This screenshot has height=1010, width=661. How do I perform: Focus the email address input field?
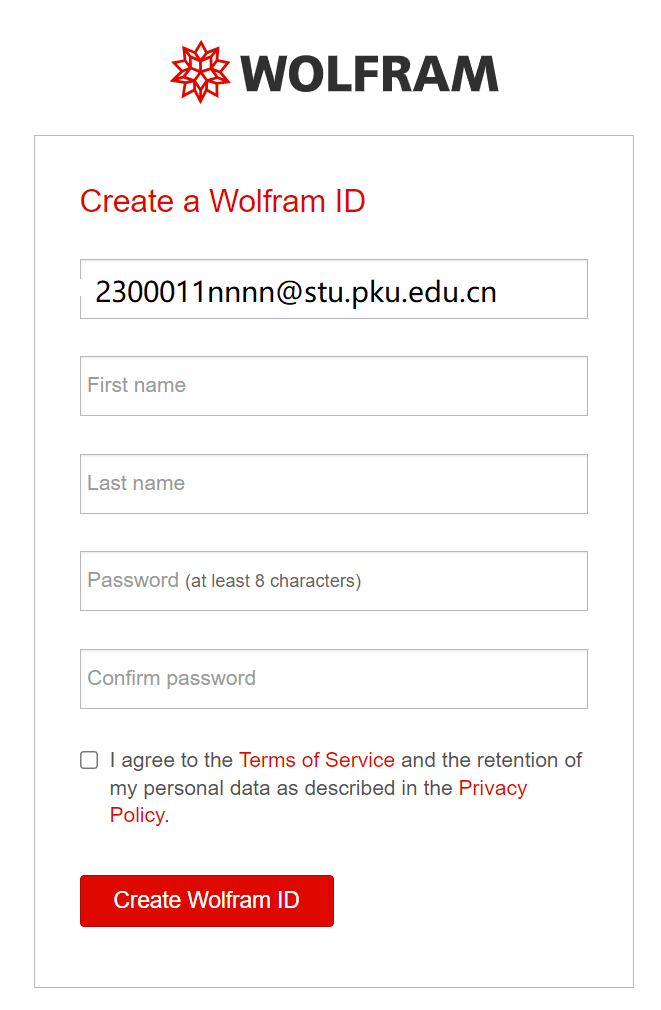coord(334,289)
